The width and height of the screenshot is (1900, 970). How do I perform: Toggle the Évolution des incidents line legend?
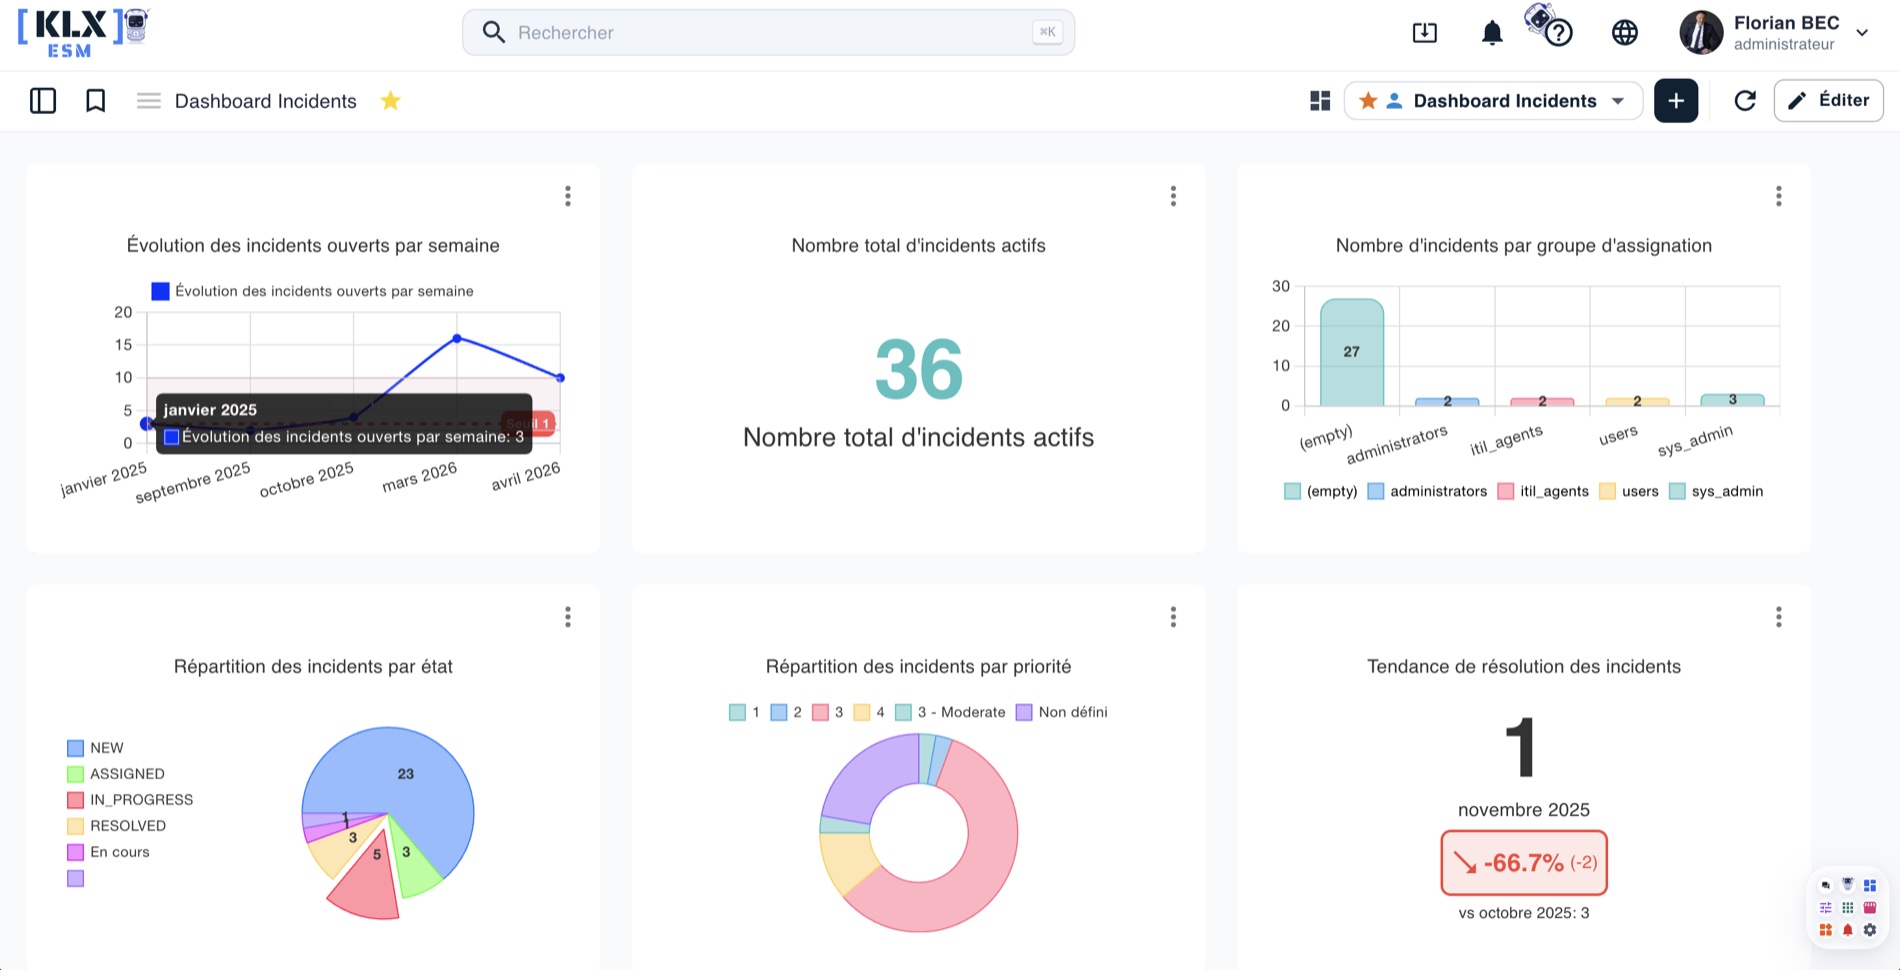pos(312,291)
